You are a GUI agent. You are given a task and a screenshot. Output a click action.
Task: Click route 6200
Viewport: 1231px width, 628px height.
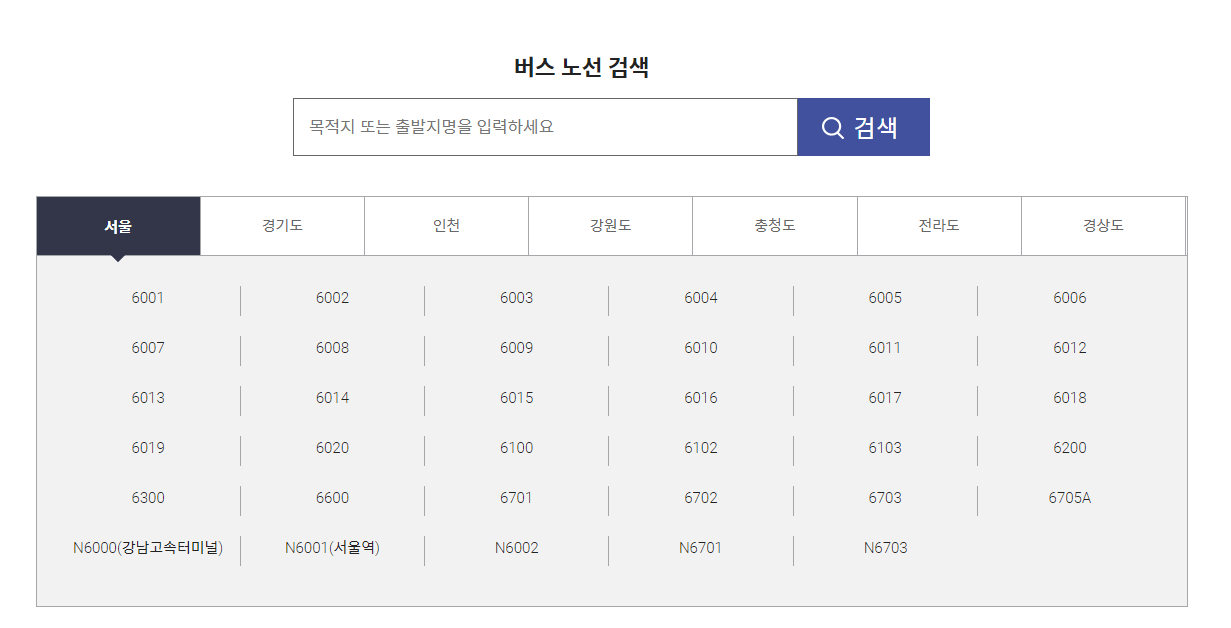[1069, 448]
